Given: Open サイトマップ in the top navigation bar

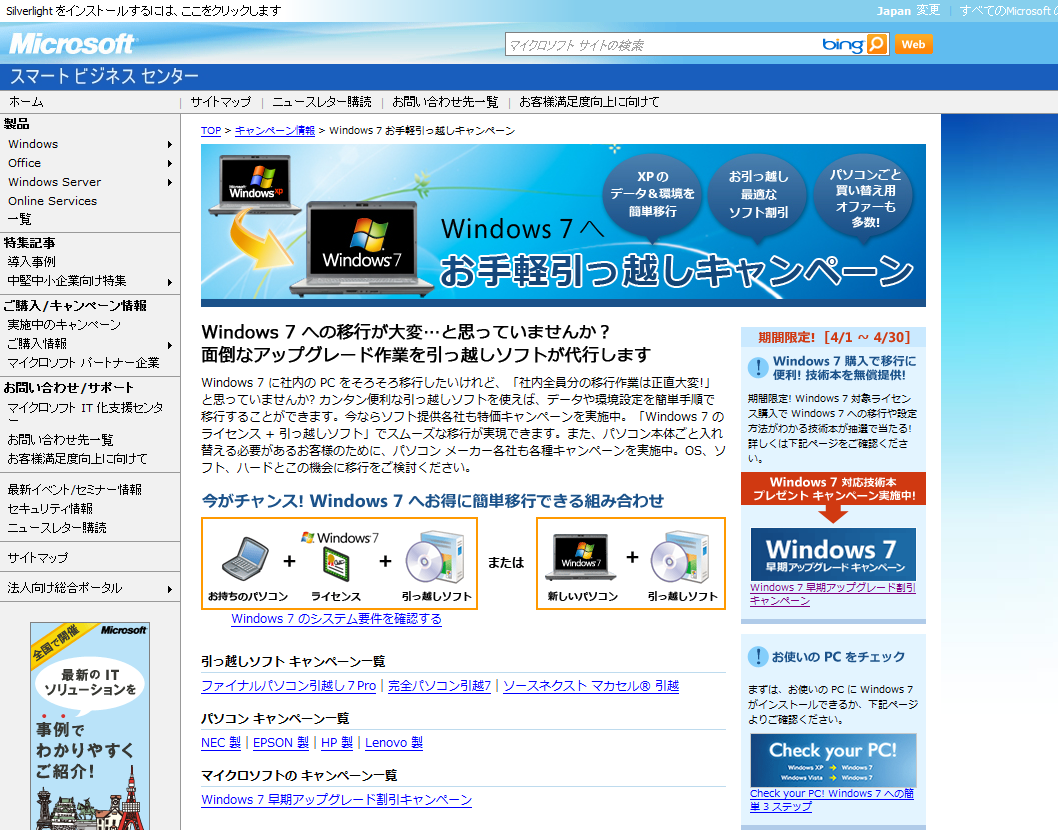Looking at the screenshot, I should pos(221,102).
